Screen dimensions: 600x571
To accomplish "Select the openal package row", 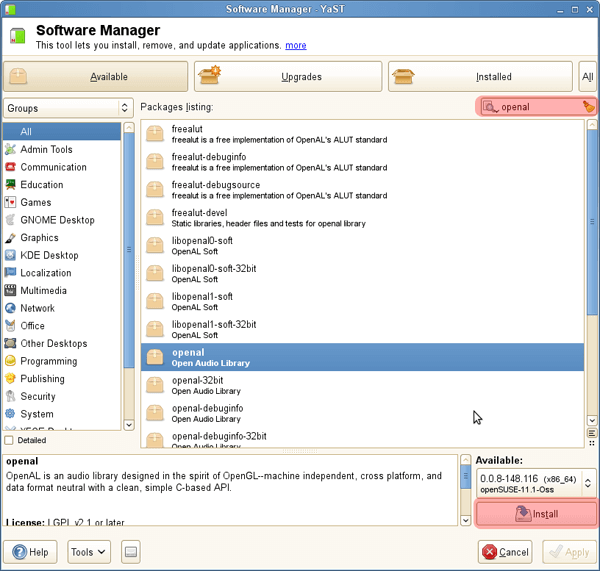I will tap(362, 357).
